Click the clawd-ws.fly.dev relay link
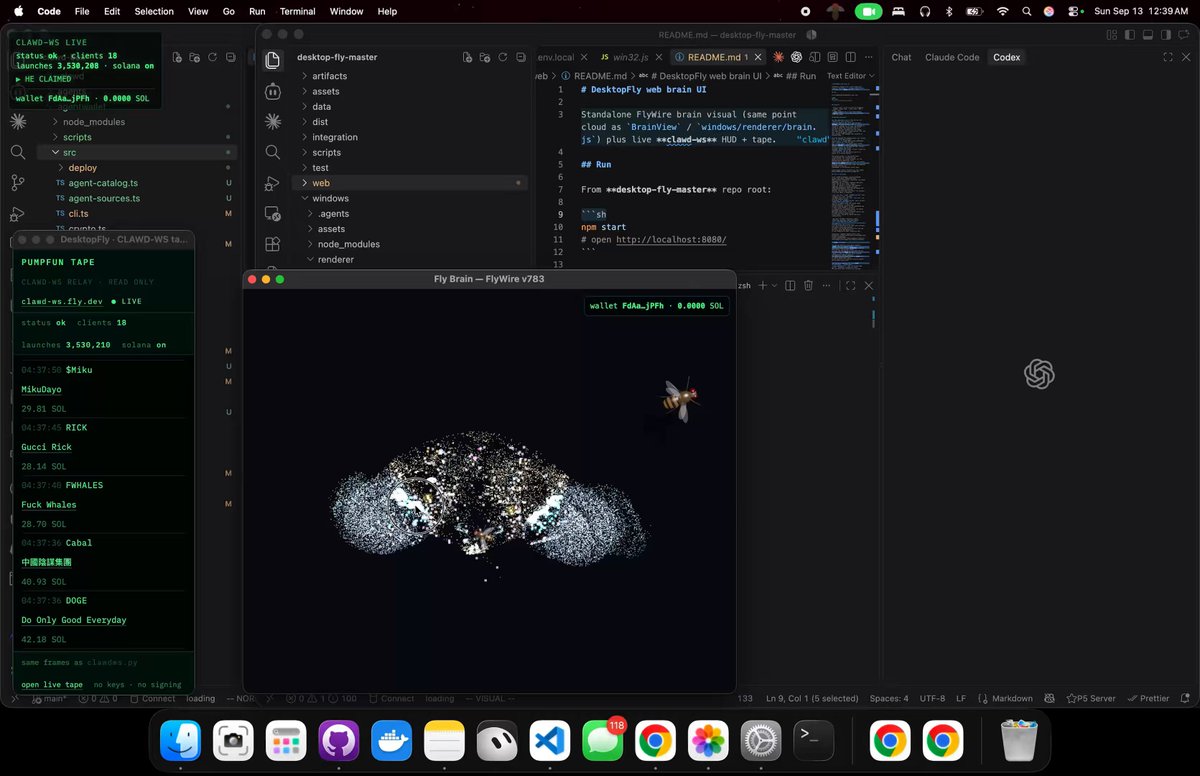This screenshot has width=1200, height=776. pos(62,301)
